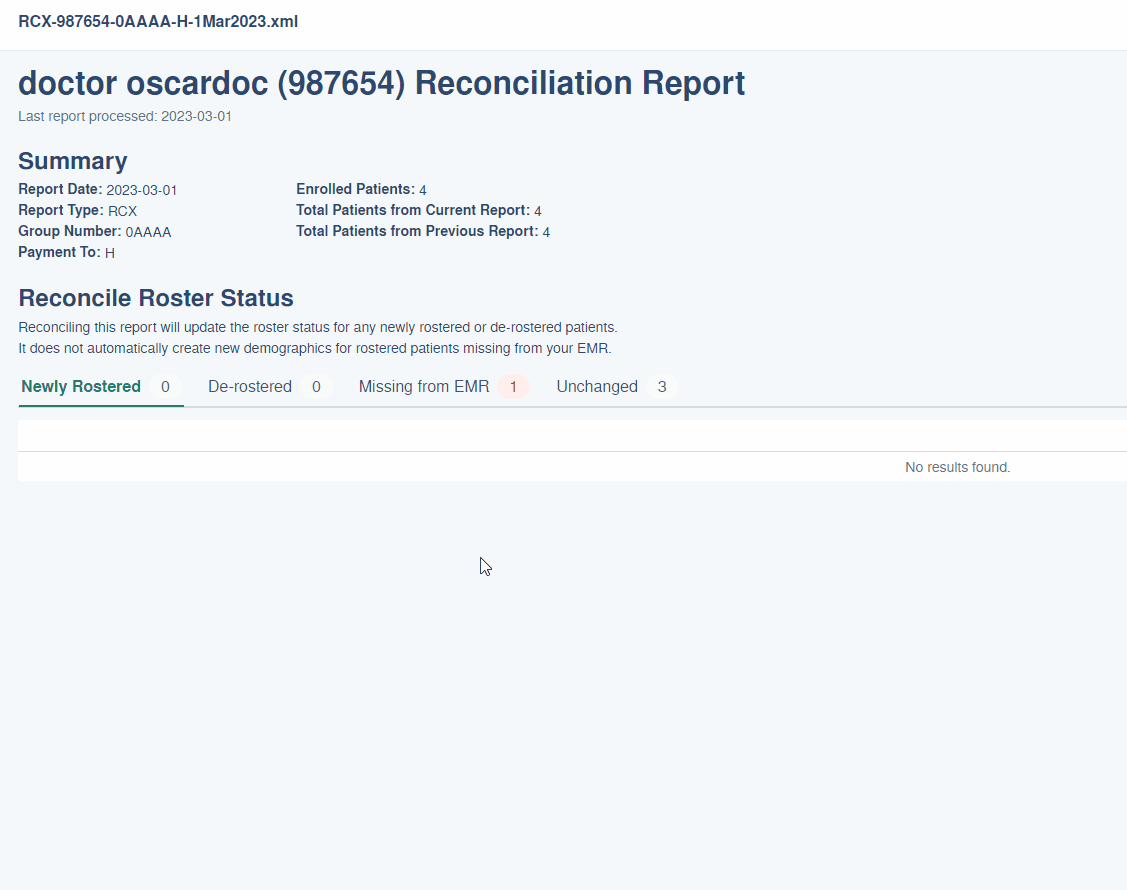Viewport: 1127px width, 890px height.
Task: Click the Payment To field
Action: click(x=66, y=253)
